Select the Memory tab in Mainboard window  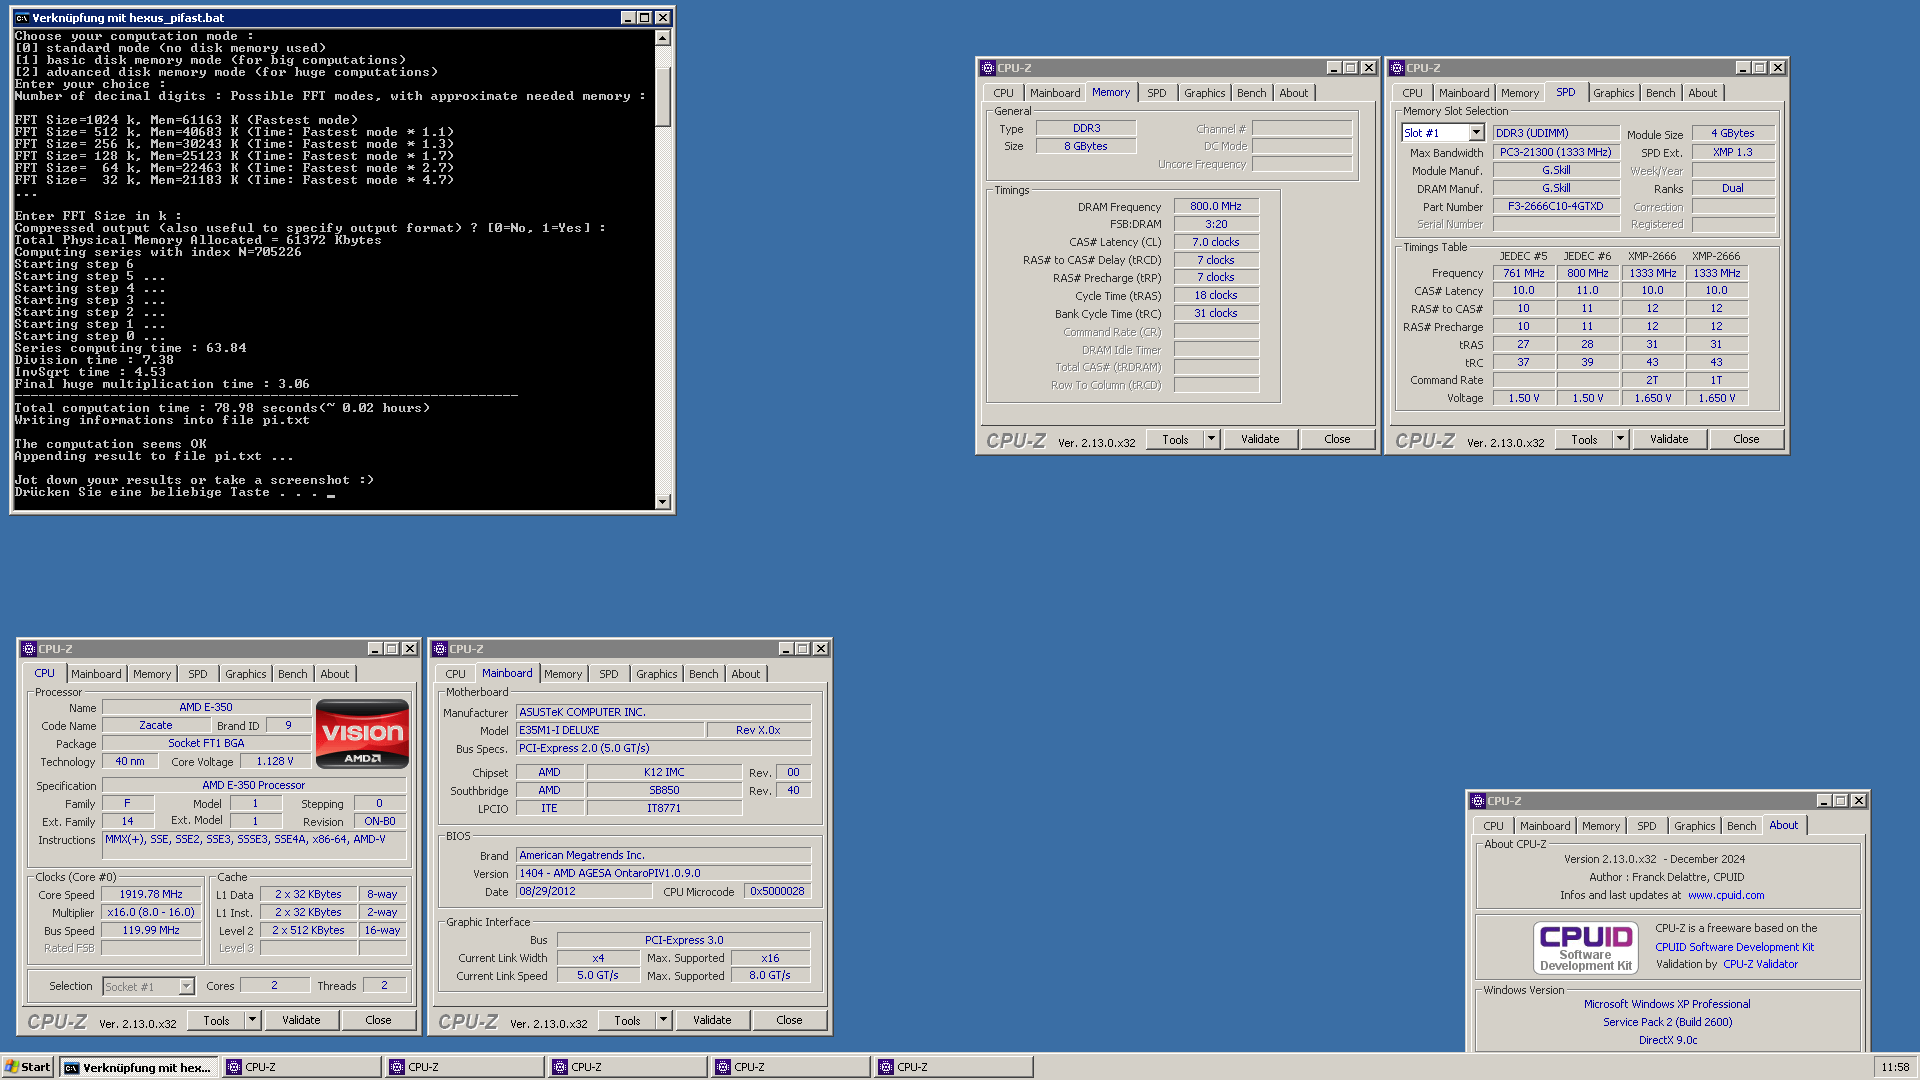click(563, 674)
